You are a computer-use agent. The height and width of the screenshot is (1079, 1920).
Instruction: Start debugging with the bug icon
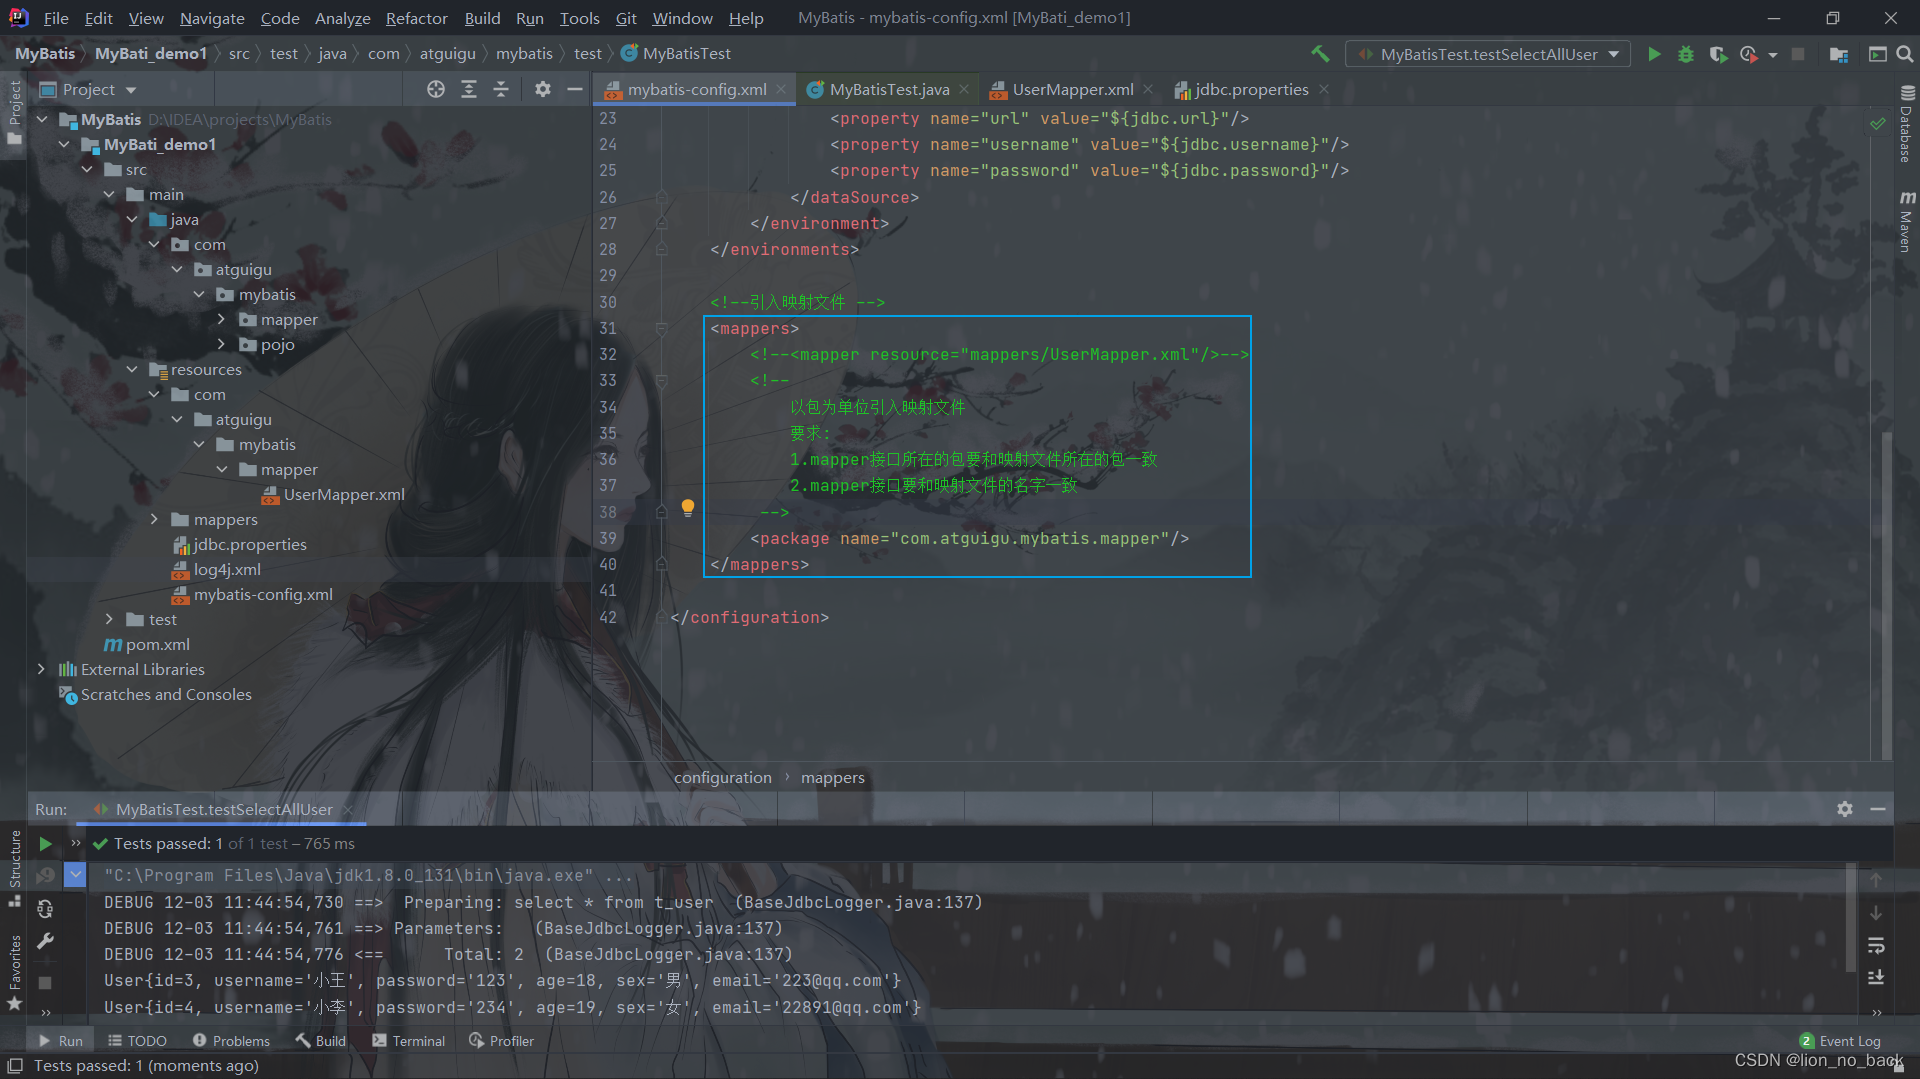click(x=1686, y=54)
